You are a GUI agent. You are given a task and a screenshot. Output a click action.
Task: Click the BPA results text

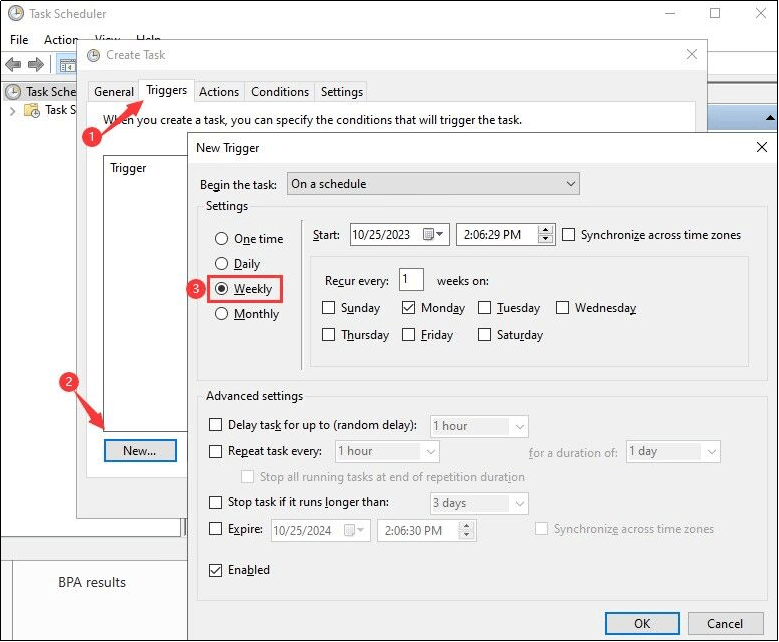[x=92, y=582]
